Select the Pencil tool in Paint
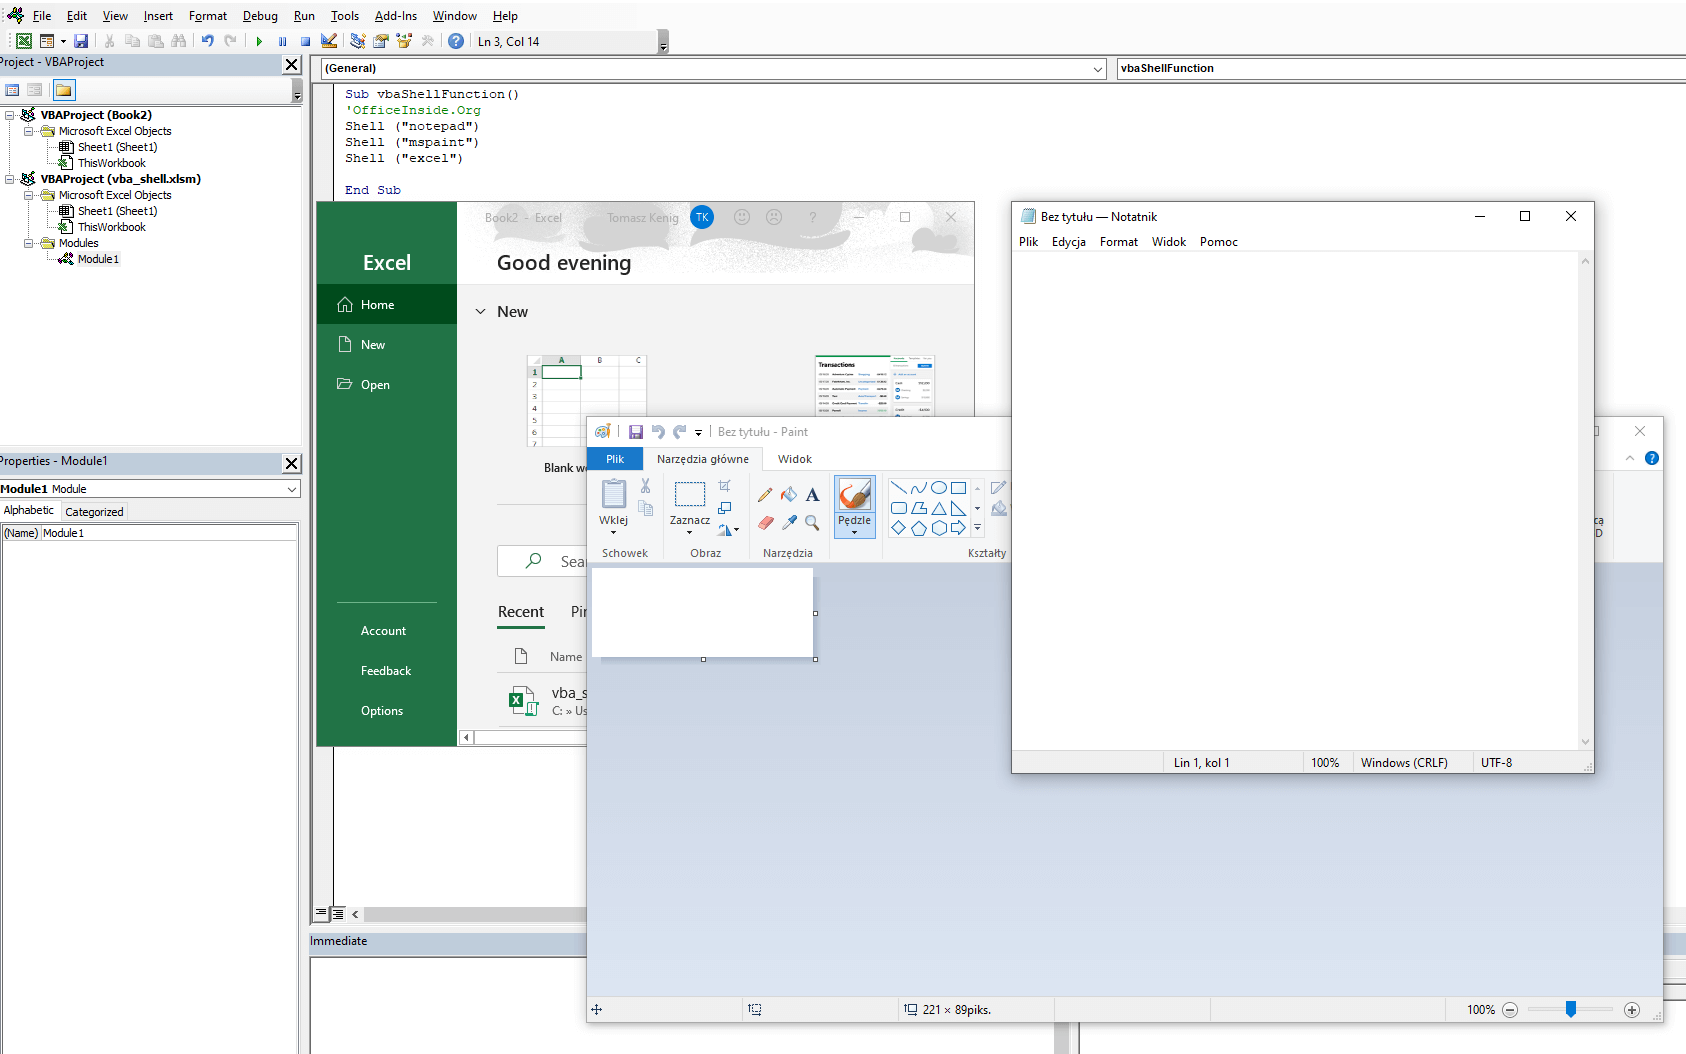The height and width of the screenshot is (1054, 1686). pos(765,494)
